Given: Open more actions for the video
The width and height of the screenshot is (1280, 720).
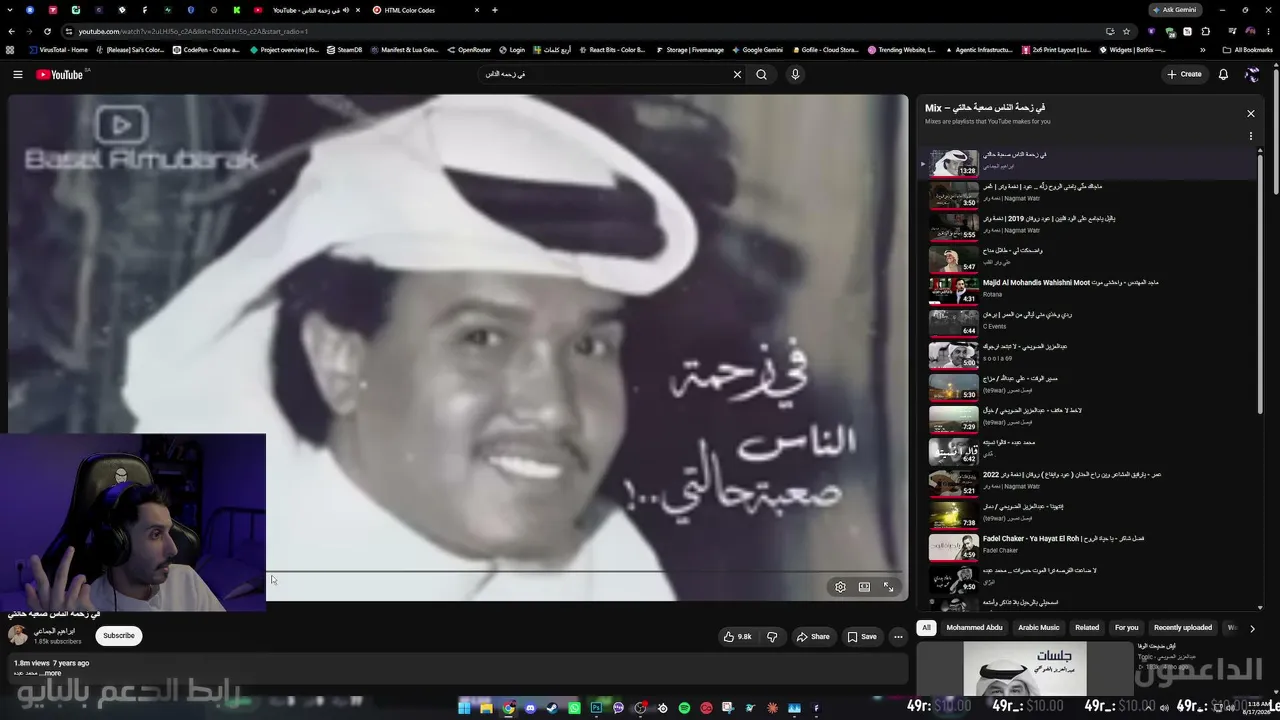Looking at the screenshot, I should click(898, 636).
